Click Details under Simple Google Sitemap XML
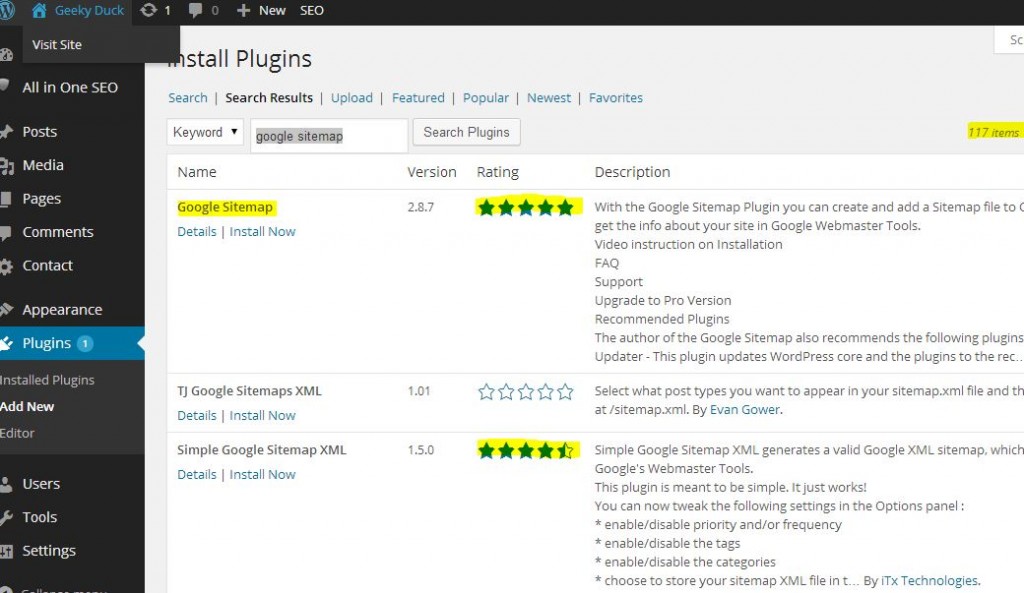1024x593 pixels. pyautogui.click(x=197, y=475)
